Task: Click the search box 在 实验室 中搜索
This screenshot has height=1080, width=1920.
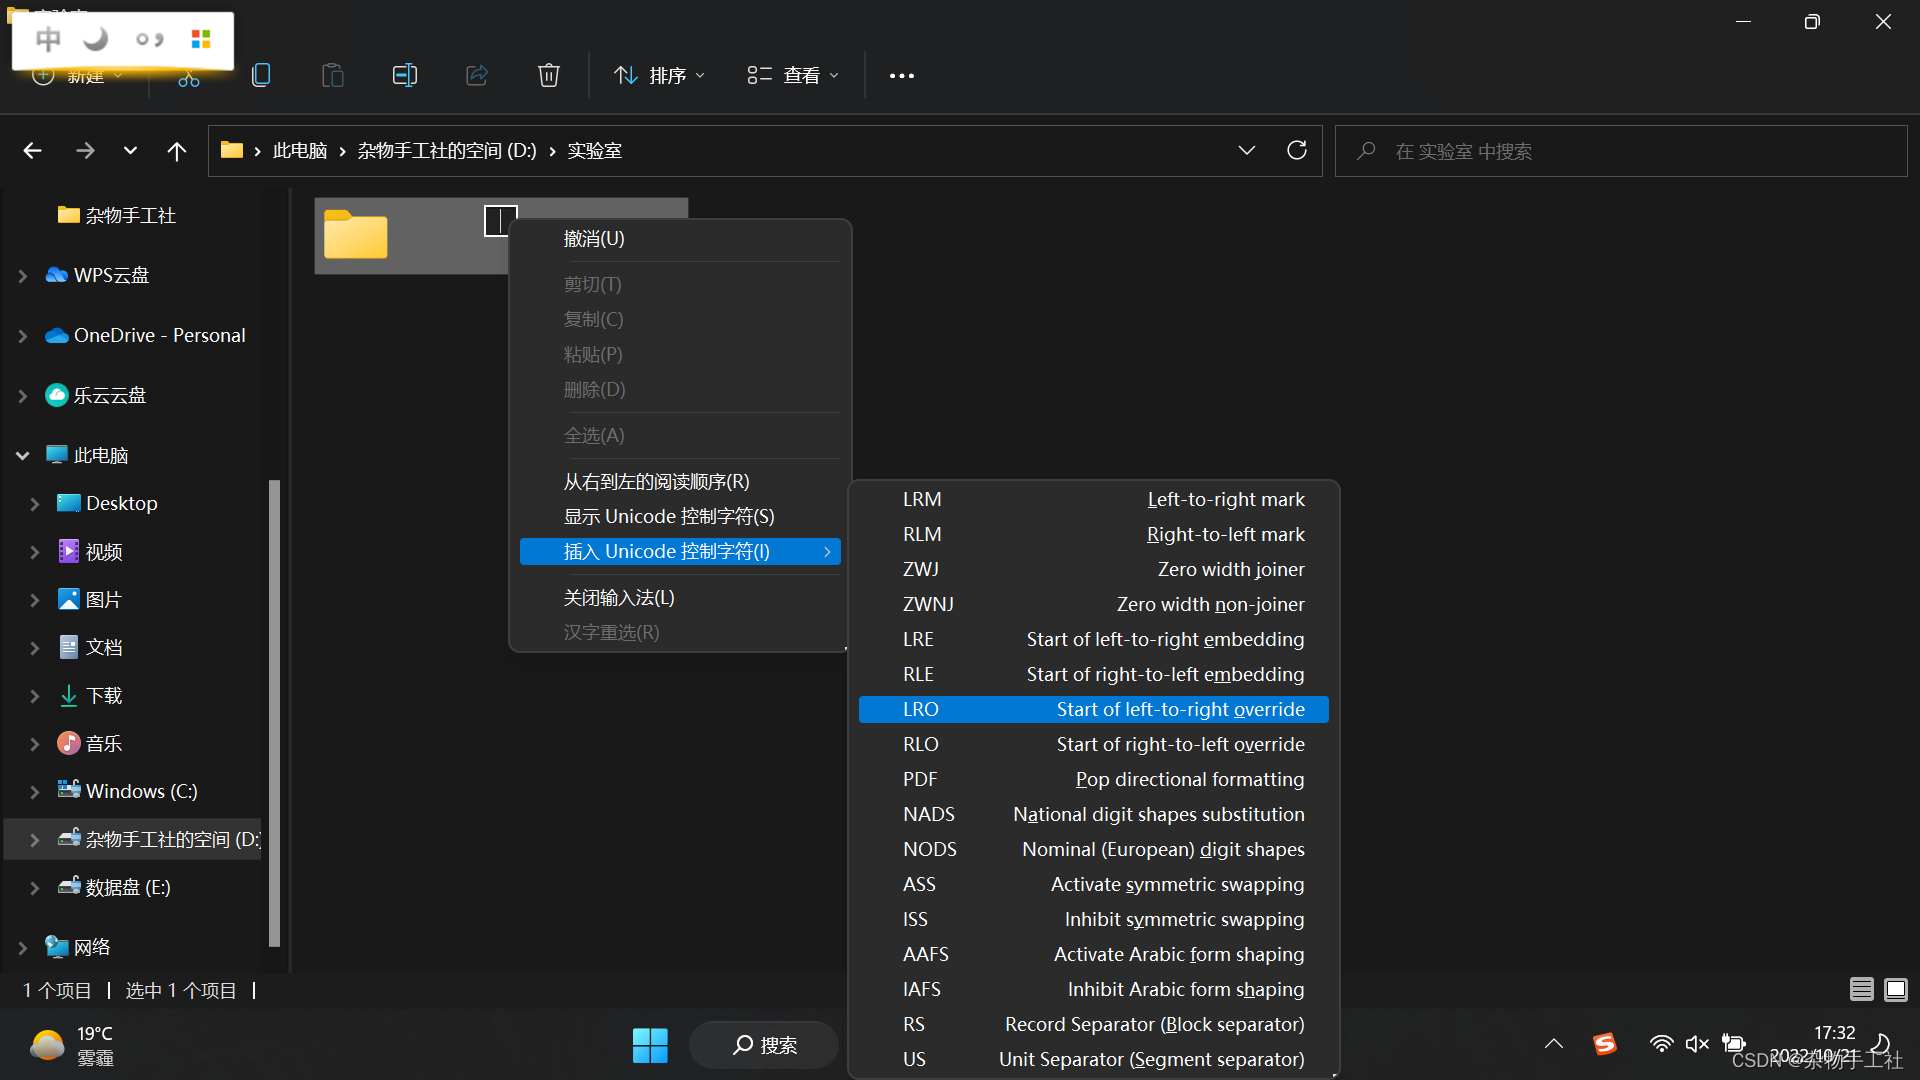Action: (1620, 151)
